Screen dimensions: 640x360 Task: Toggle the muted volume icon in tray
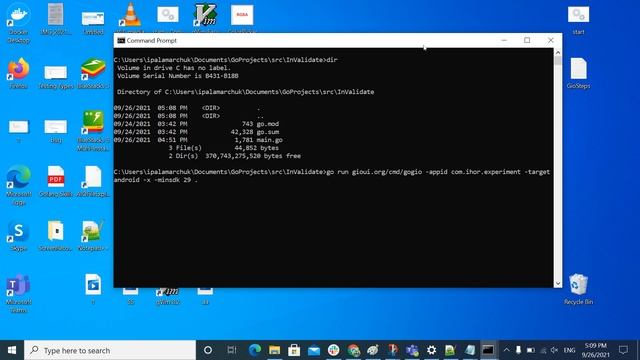click(554, 350)
